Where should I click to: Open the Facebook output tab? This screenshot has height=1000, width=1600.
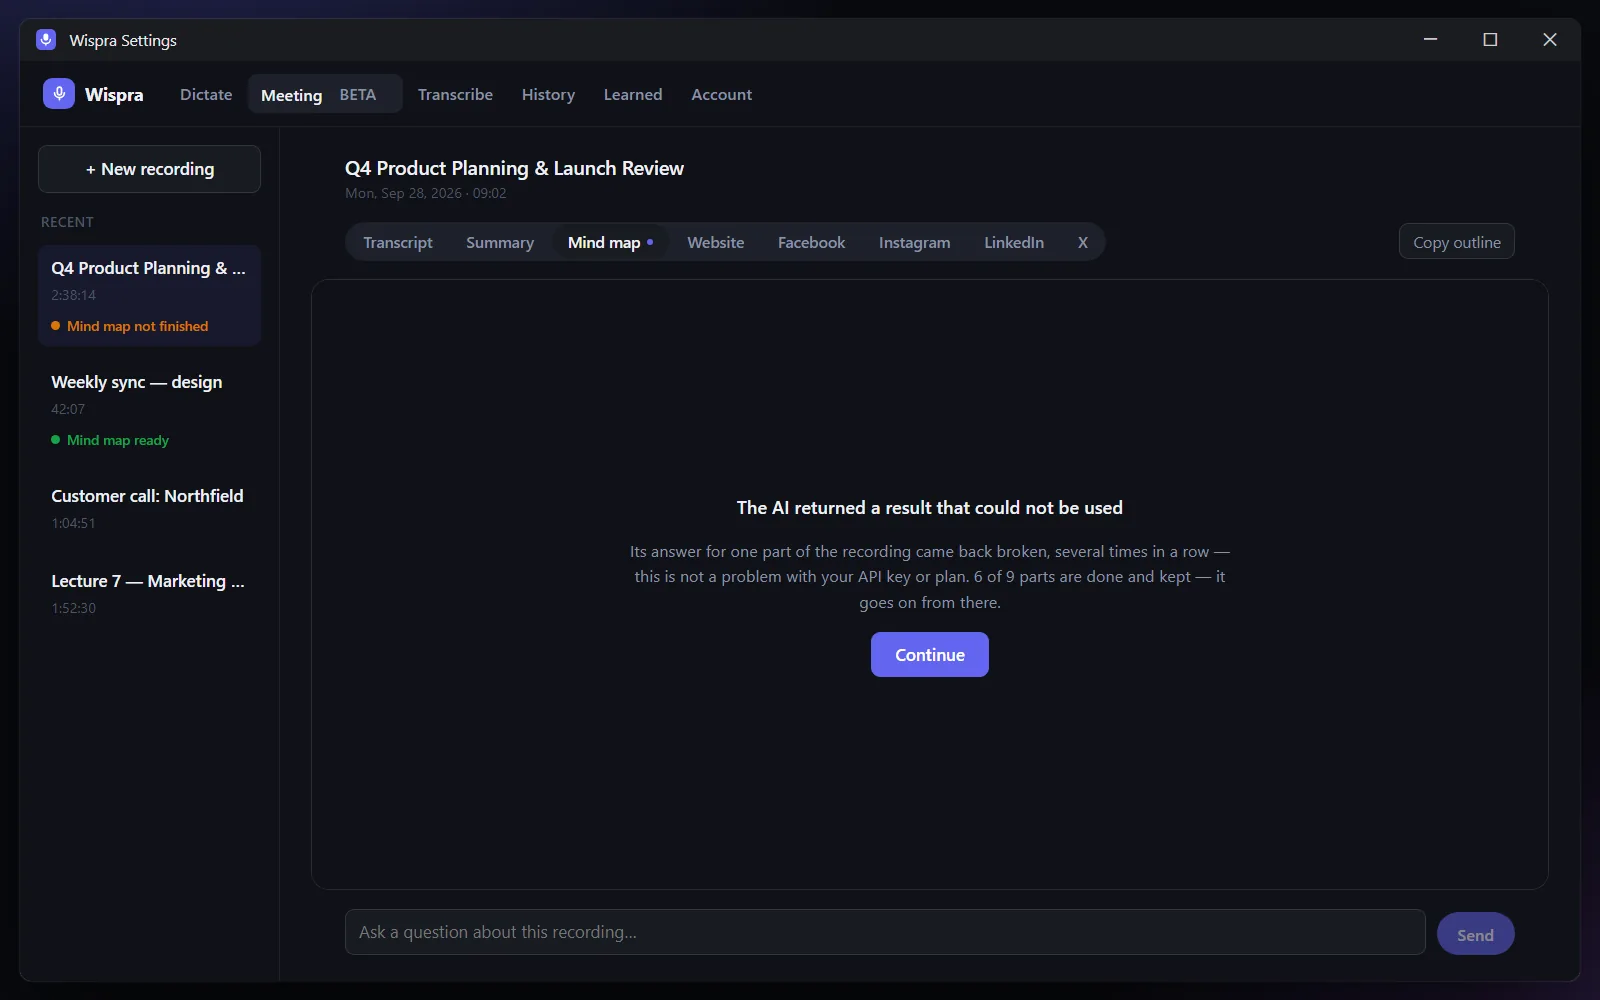811,242
